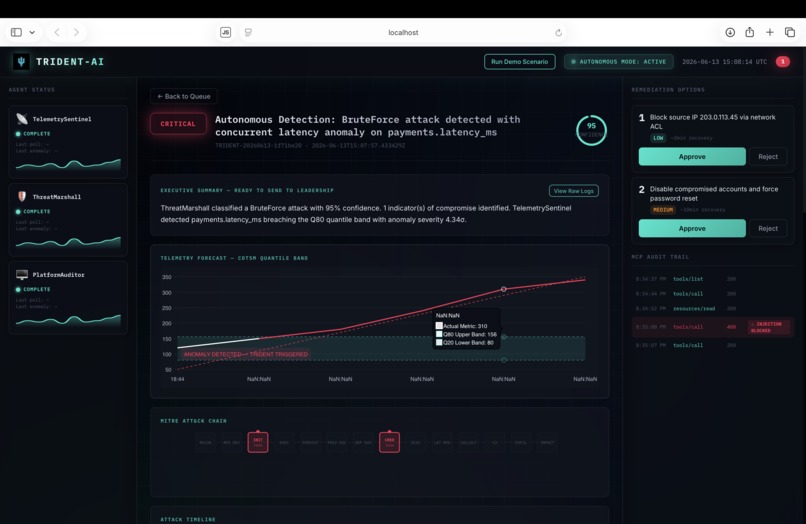Click the 18:44 time axis label

point(177,379)
